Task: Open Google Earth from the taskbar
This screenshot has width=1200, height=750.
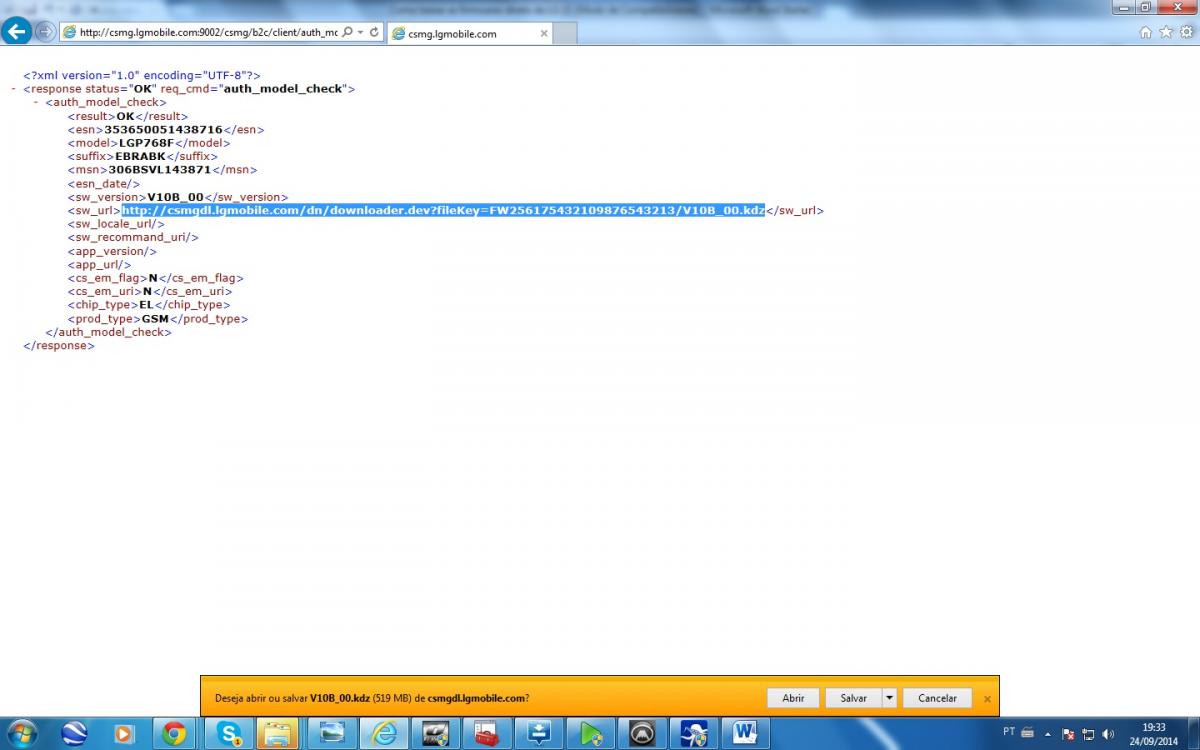Action: point(73,734)
